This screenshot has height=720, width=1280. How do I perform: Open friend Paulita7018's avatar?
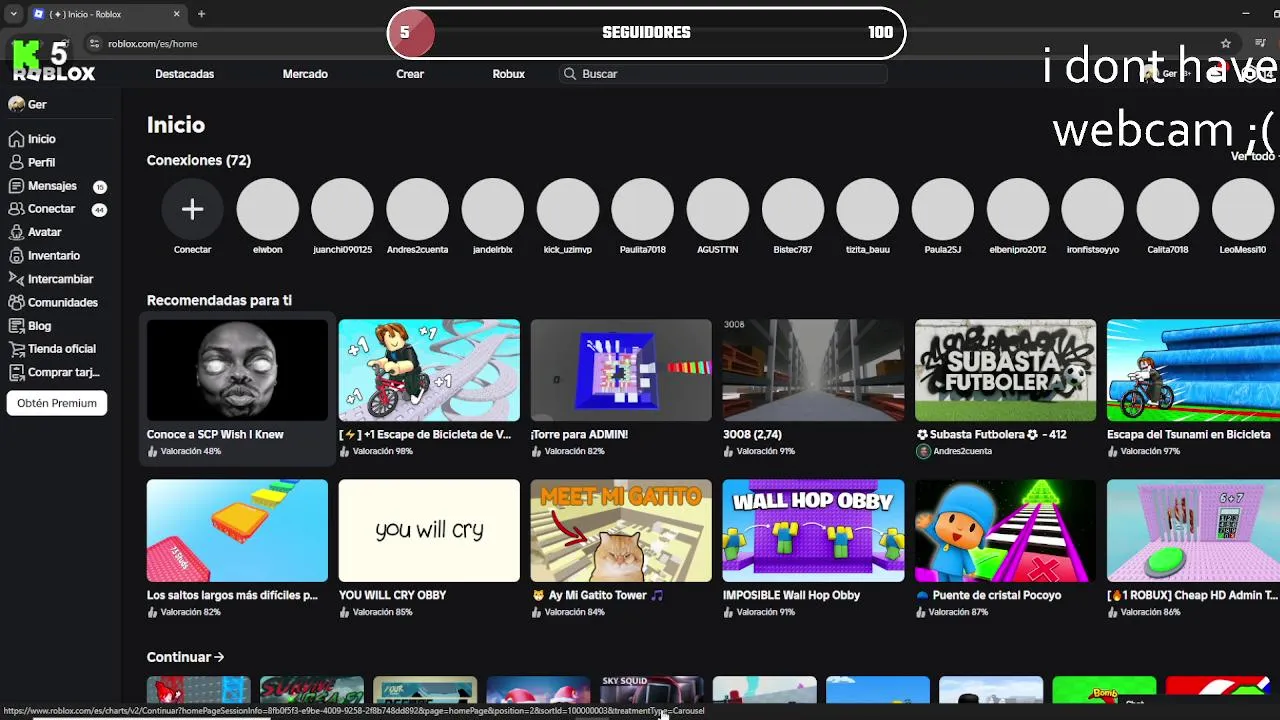pos(642,209)
